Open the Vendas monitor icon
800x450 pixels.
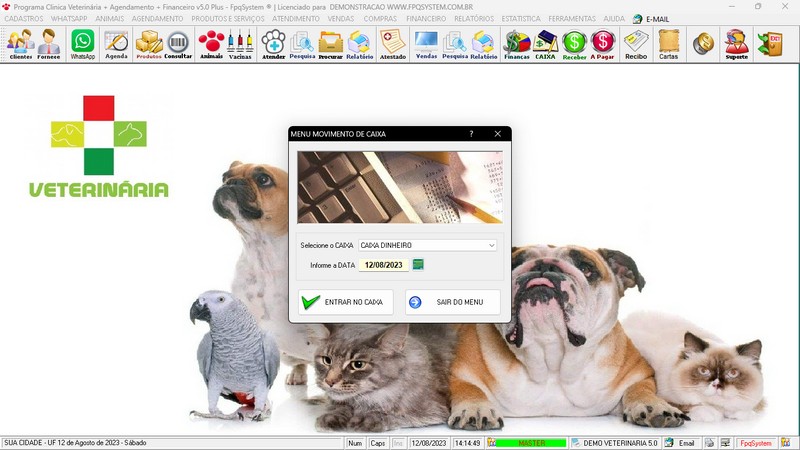pyautogui.click(x=426, y=44)
